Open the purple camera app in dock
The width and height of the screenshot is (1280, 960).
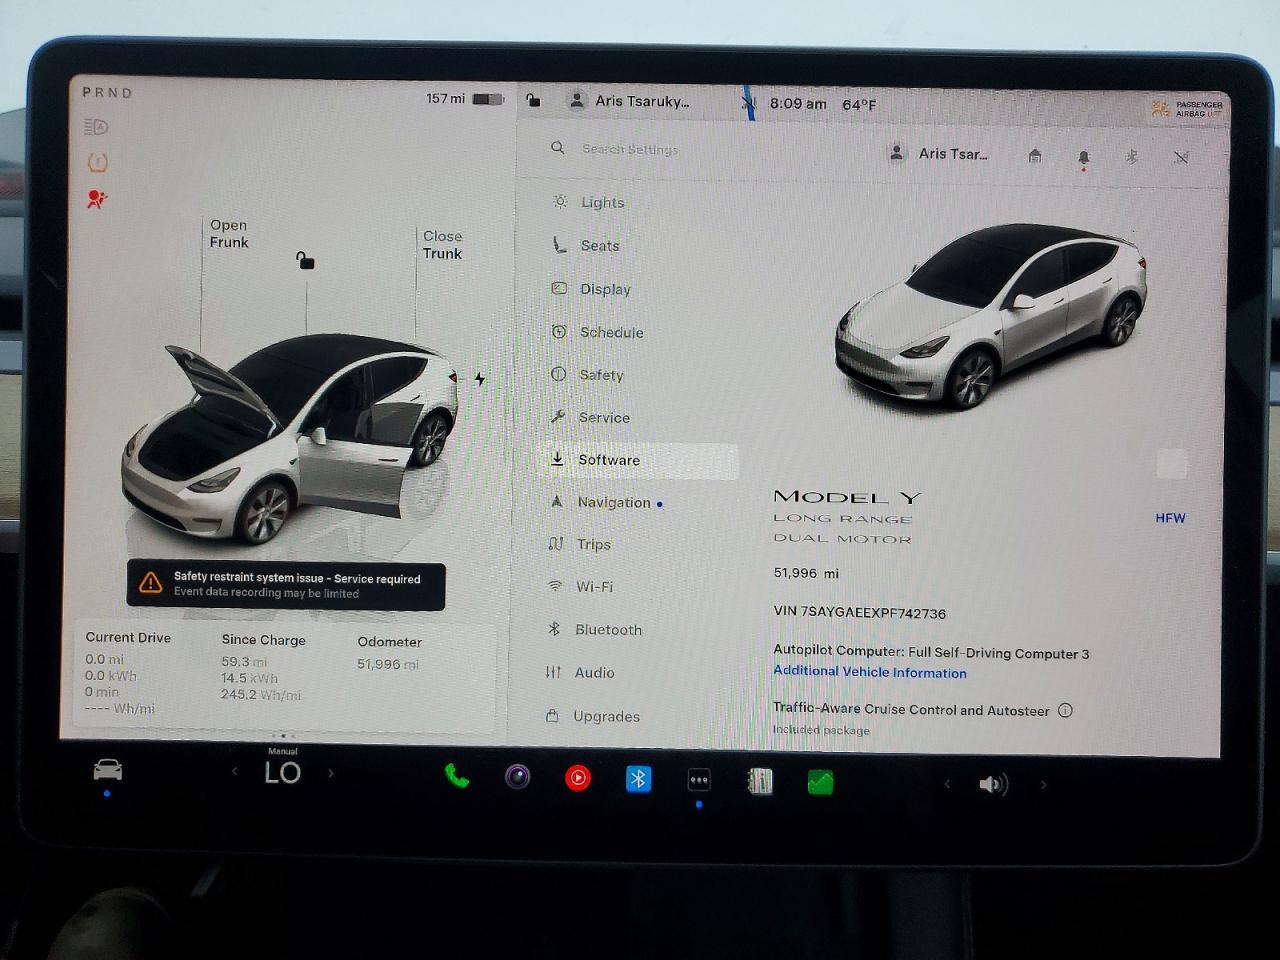(517, 777)
